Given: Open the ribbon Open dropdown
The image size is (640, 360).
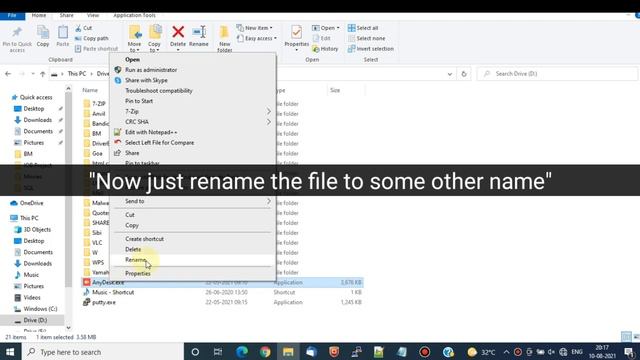Looking at the screenshot, I should point(326,28).
